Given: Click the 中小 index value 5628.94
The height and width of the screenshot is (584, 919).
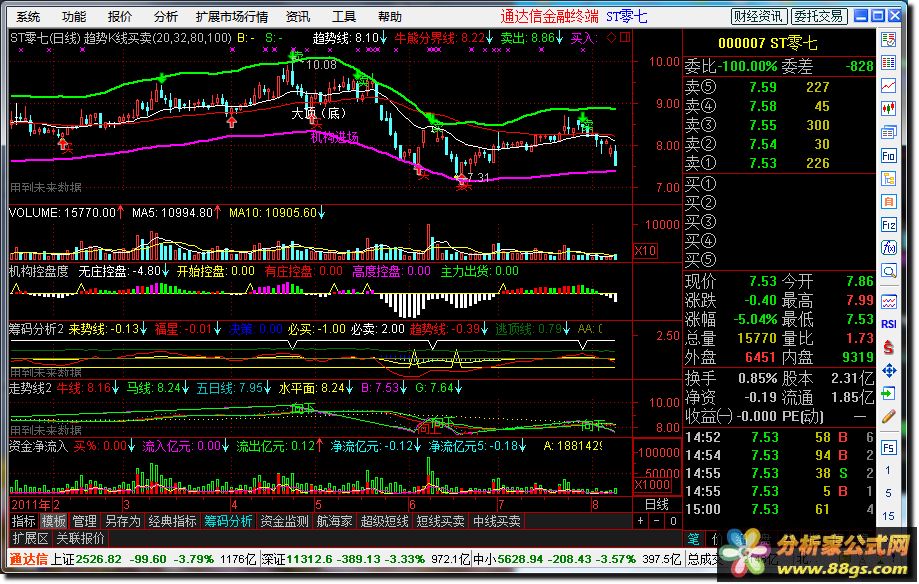Looking at the screenshot, I should pos(519,559).
